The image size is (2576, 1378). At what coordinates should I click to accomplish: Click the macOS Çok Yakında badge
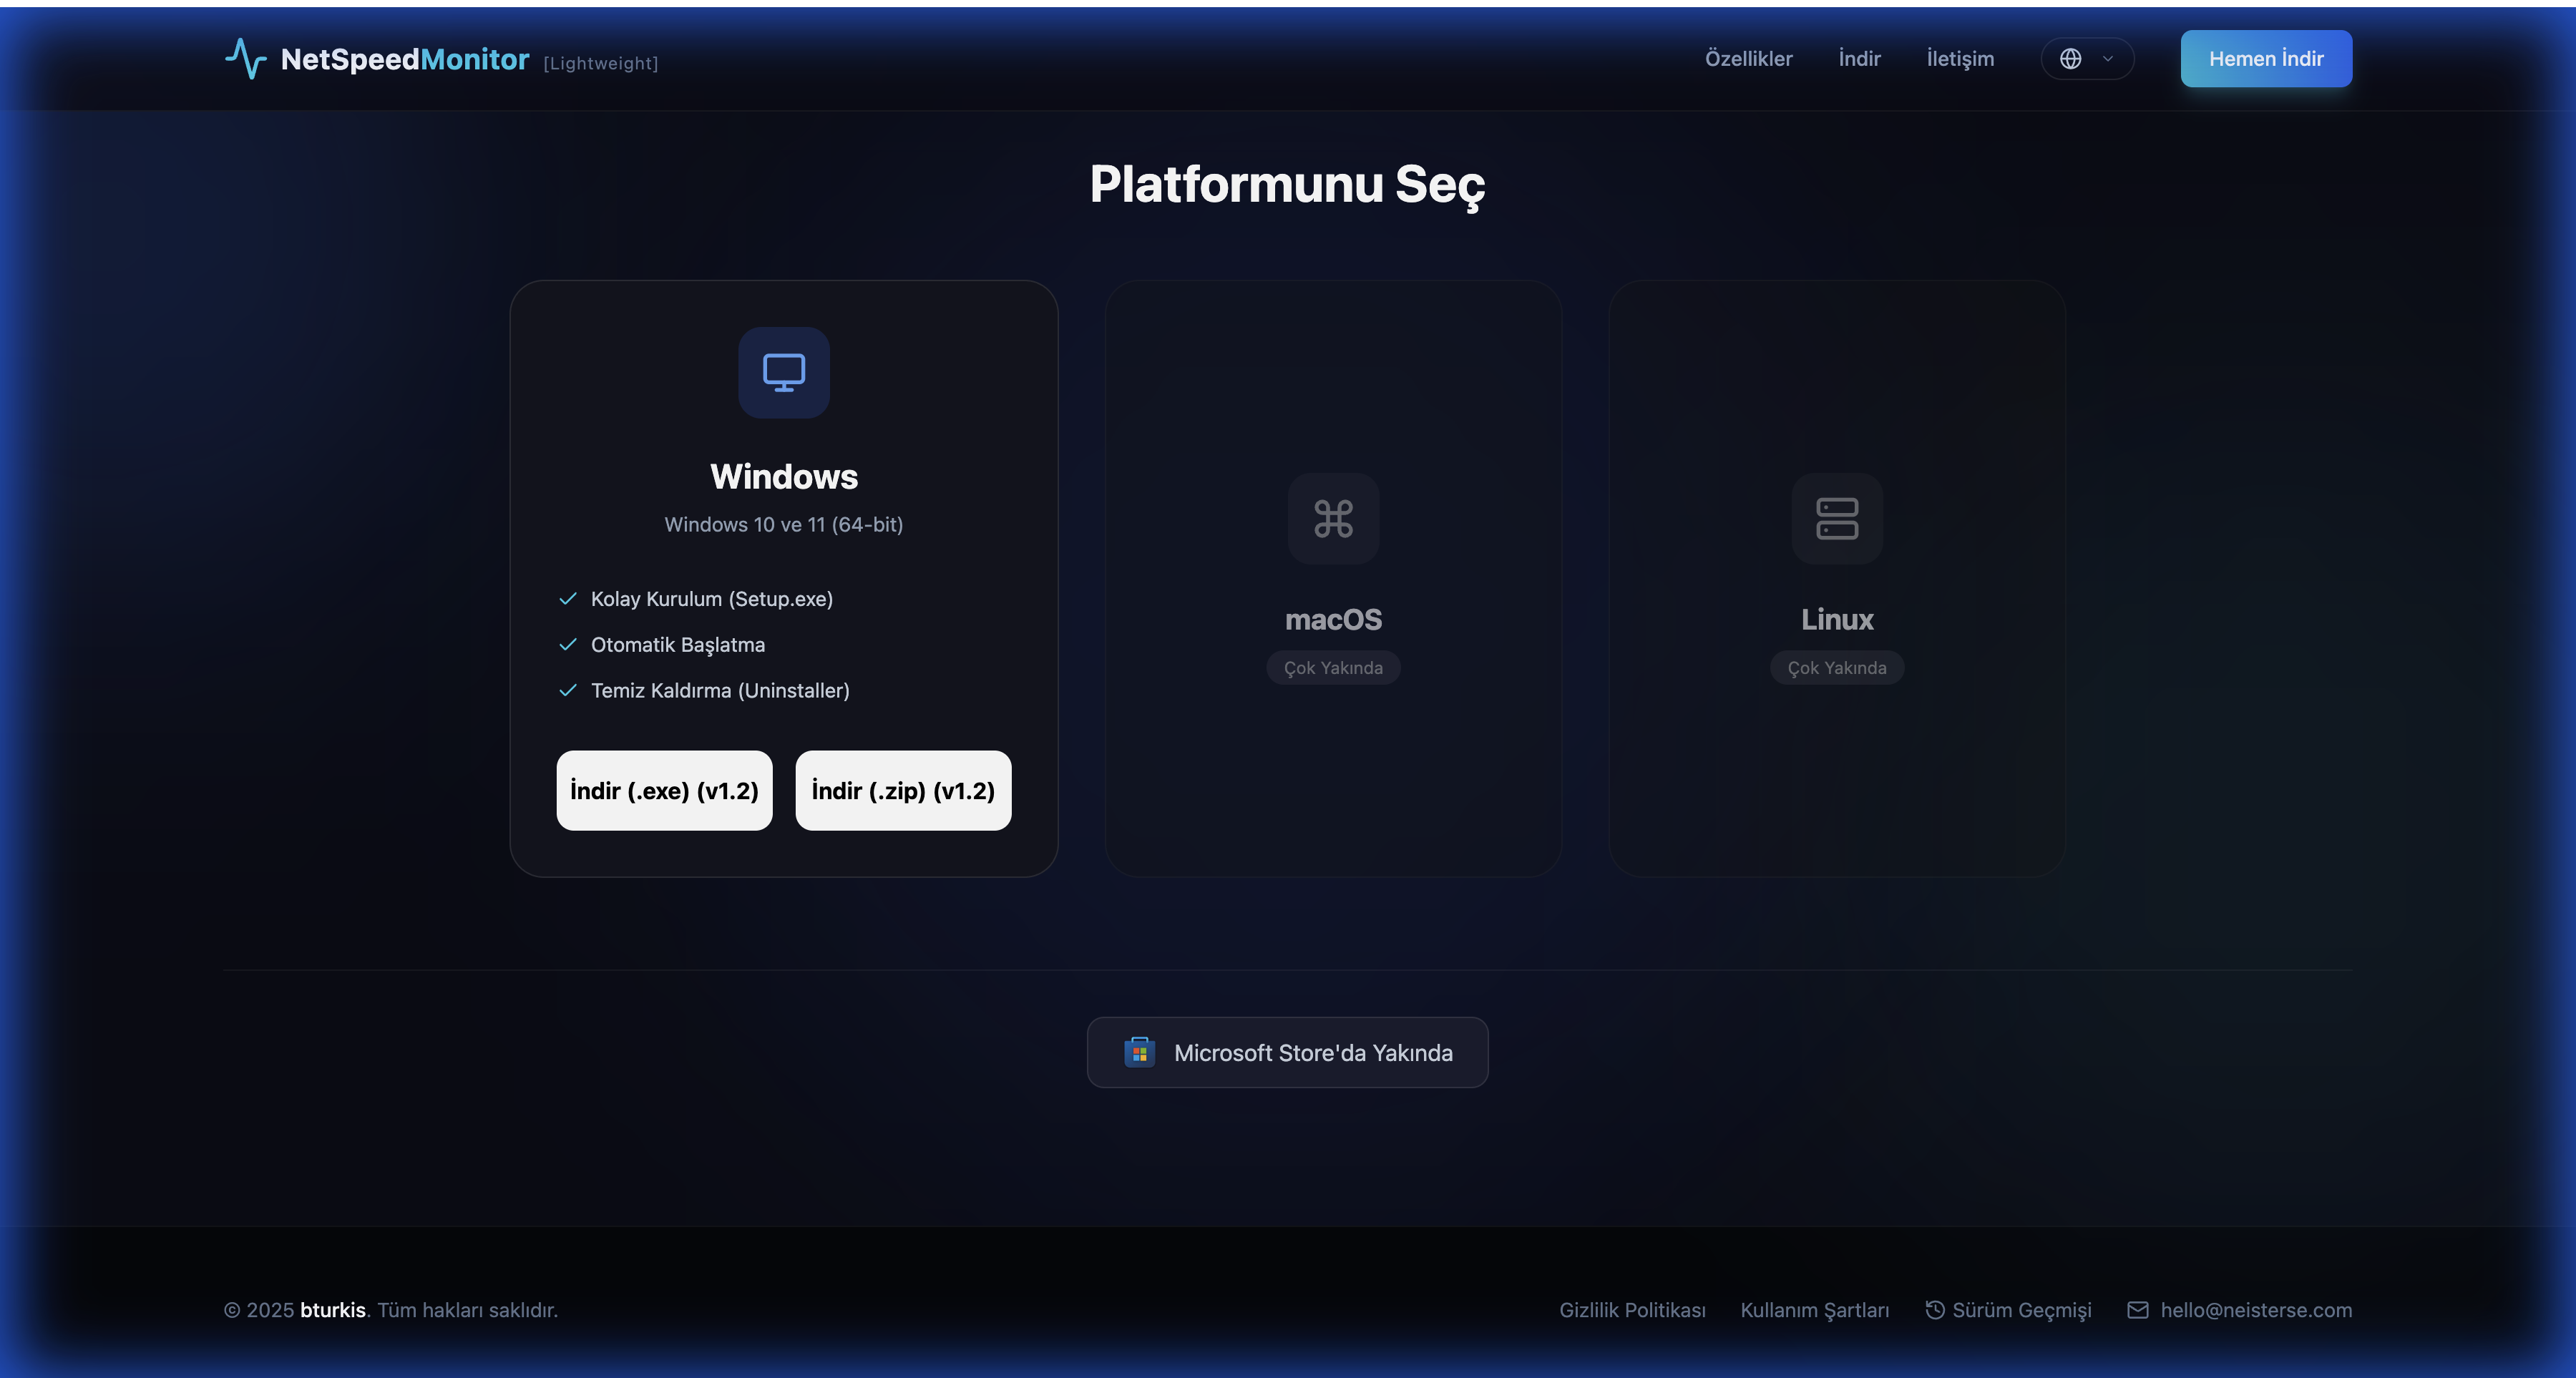click(1333, 667)
